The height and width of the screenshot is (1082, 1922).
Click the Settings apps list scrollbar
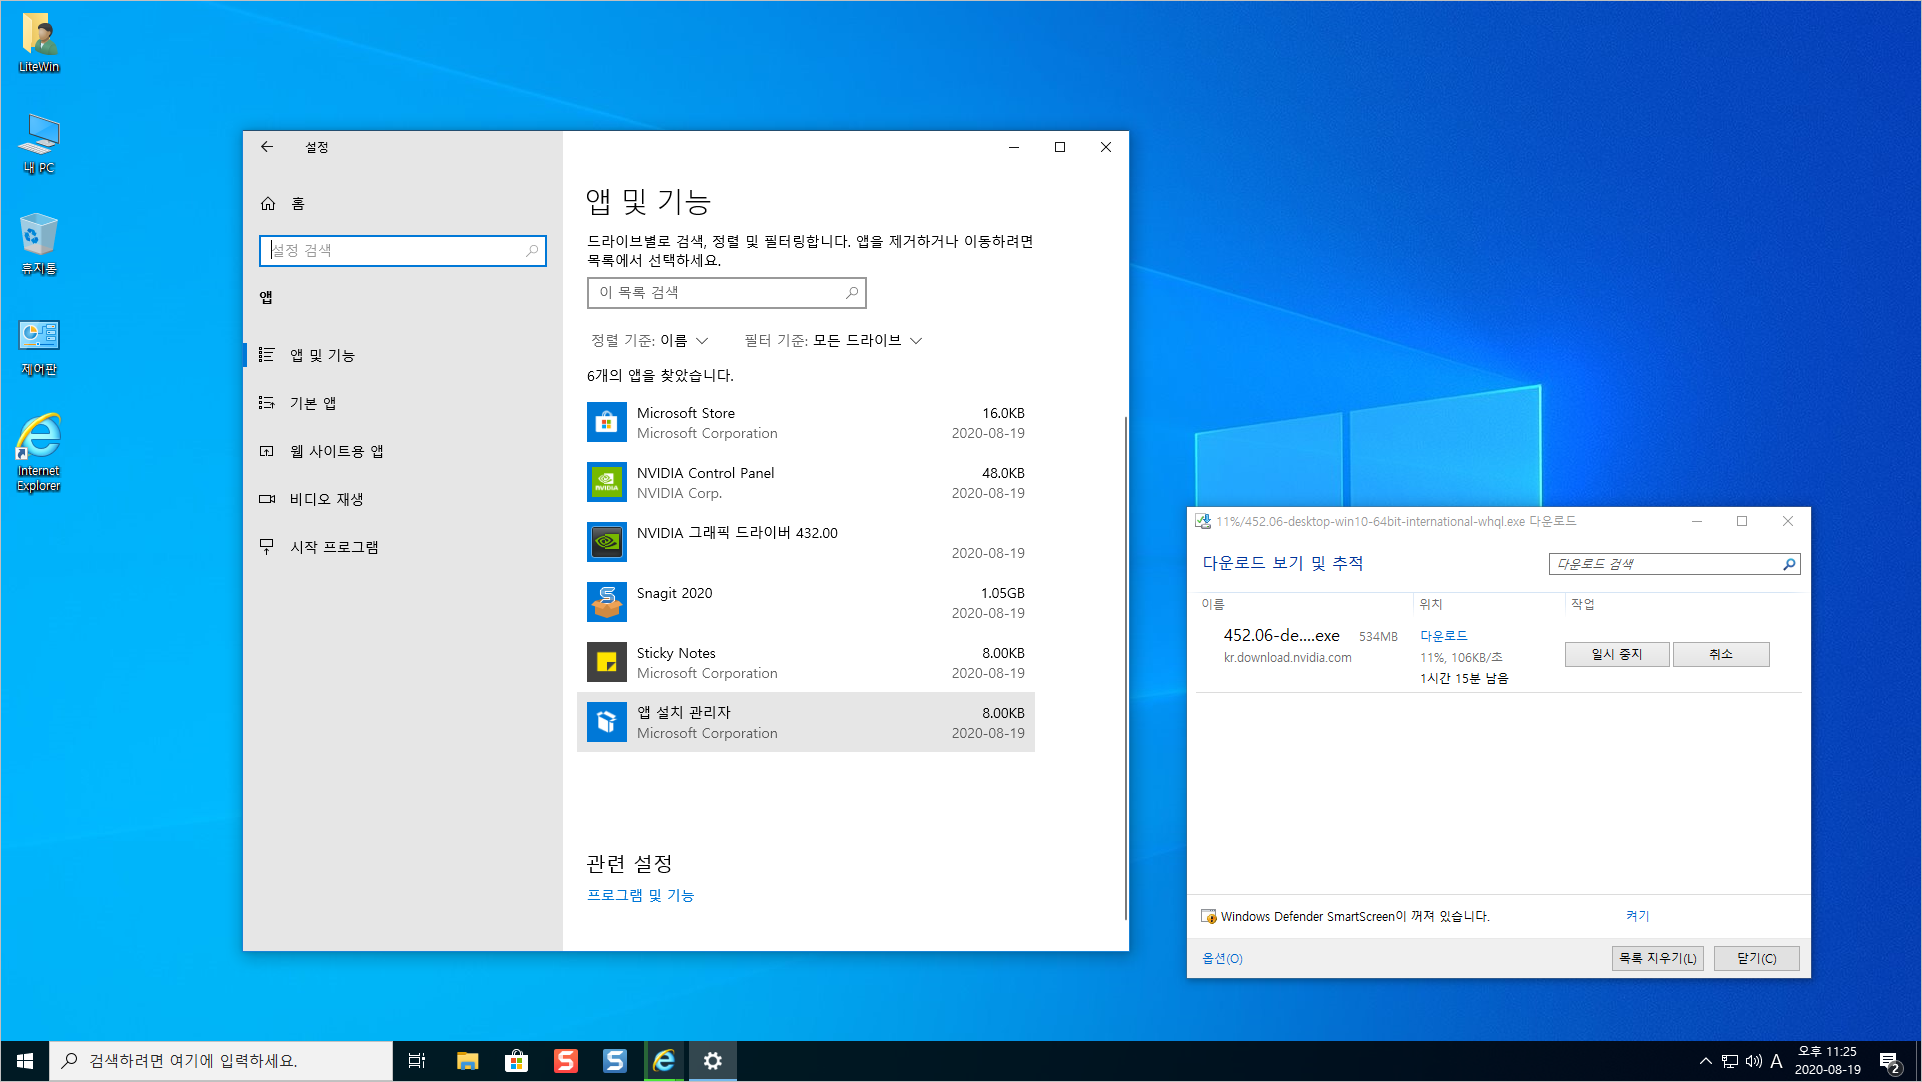click(x=1126, y=668)
